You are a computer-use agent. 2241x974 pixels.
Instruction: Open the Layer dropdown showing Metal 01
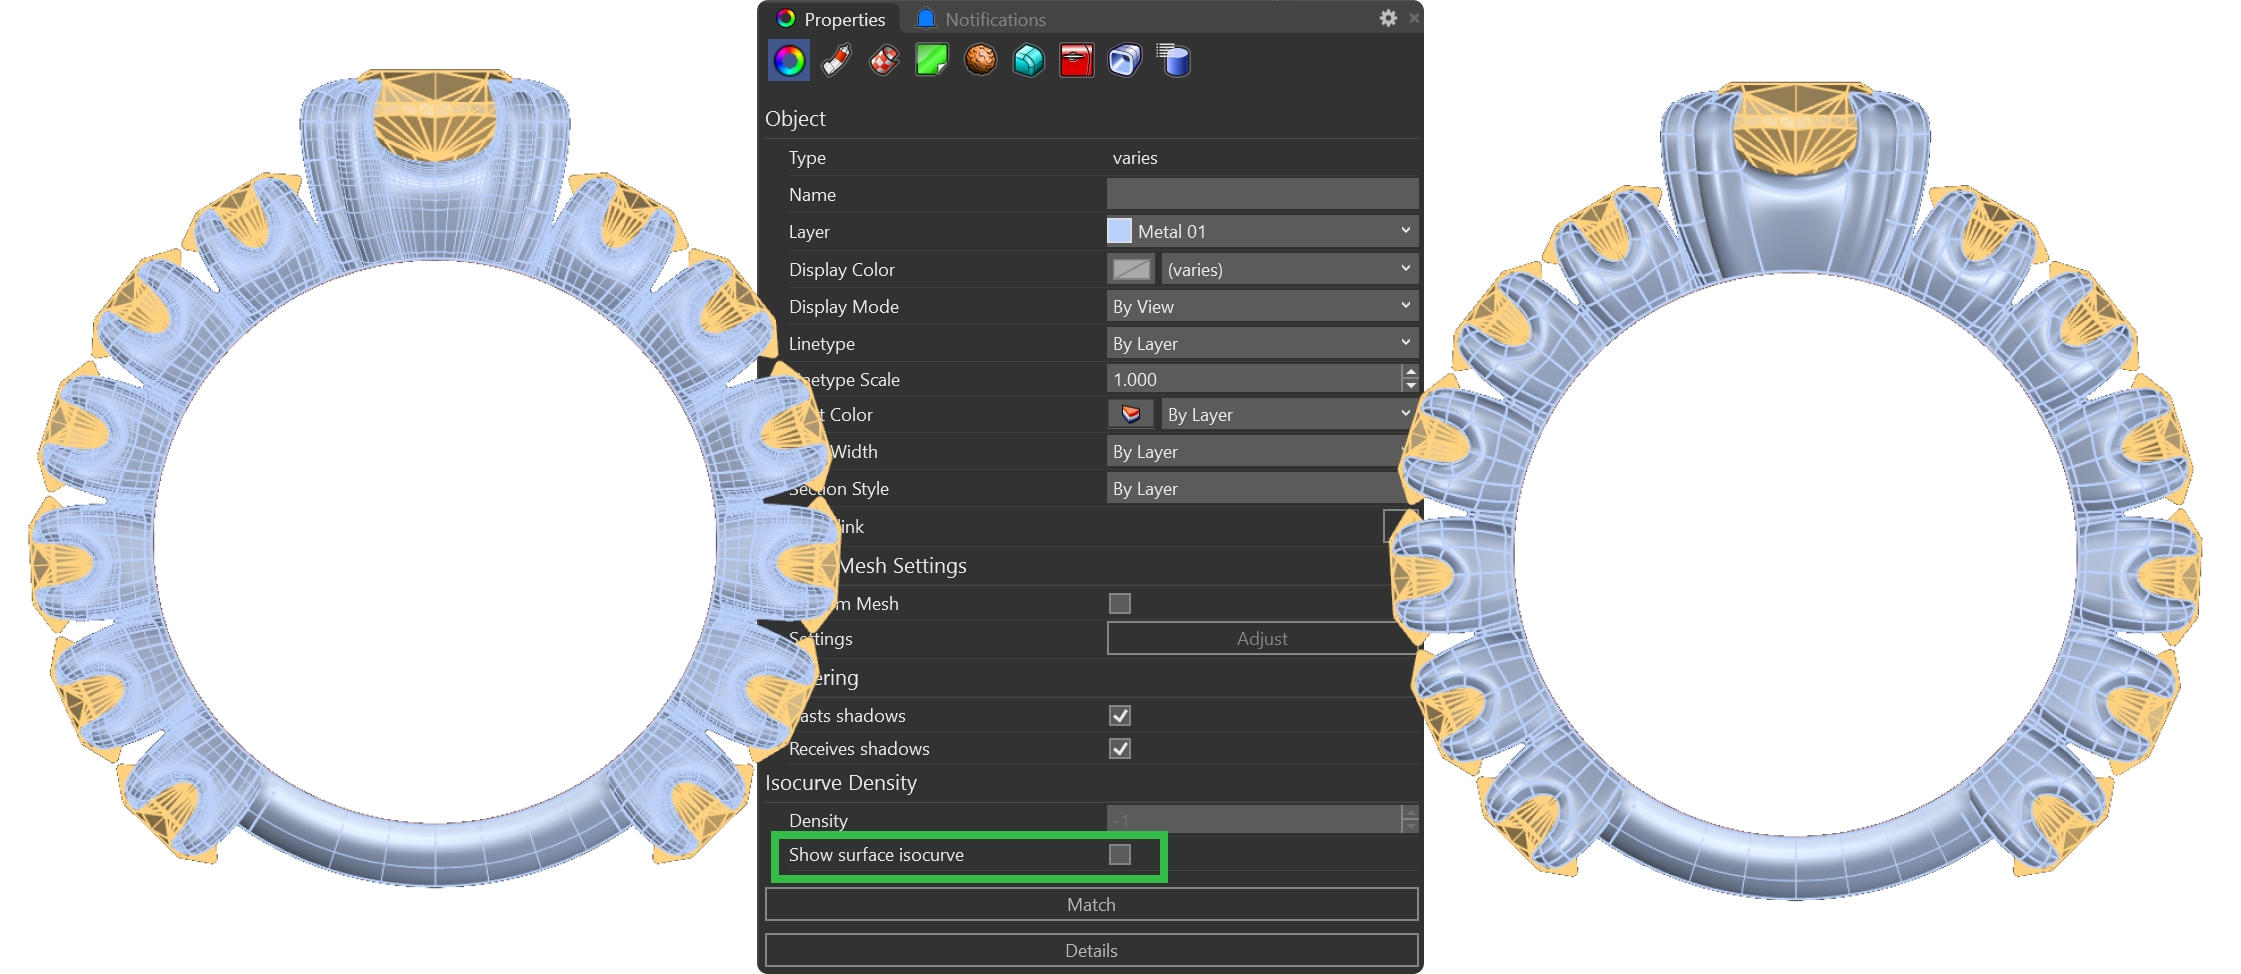coord(1262,232)
